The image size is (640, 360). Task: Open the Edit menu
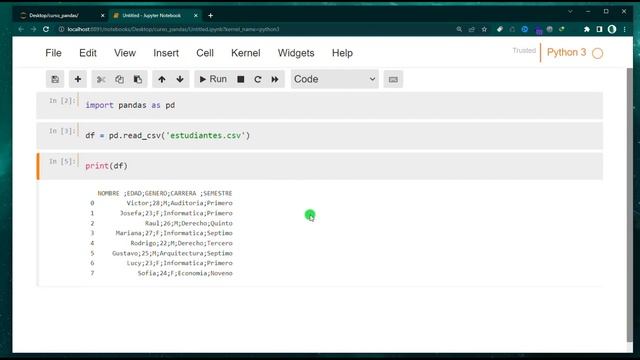tap(88, 53)
